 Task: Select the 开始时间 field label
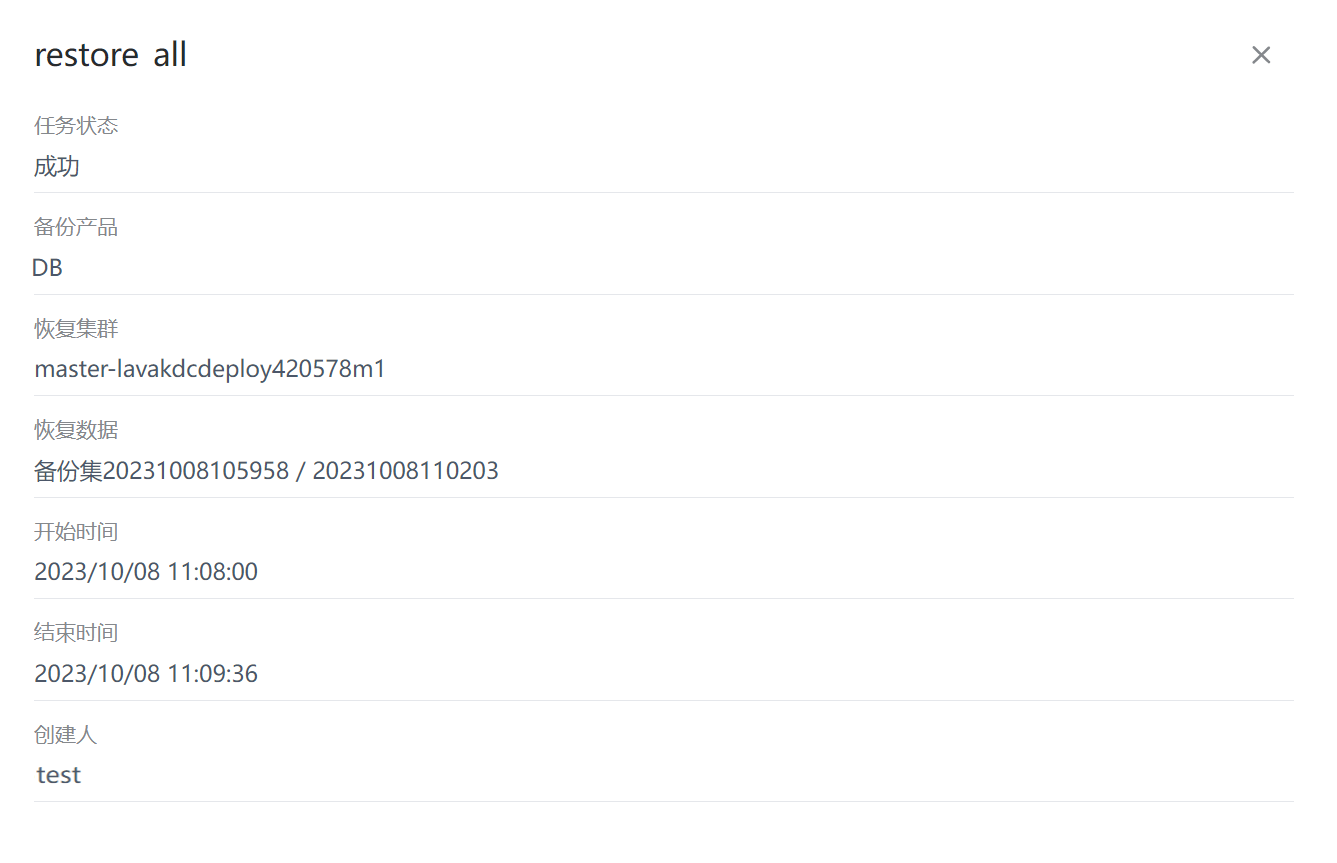[76, 532]
